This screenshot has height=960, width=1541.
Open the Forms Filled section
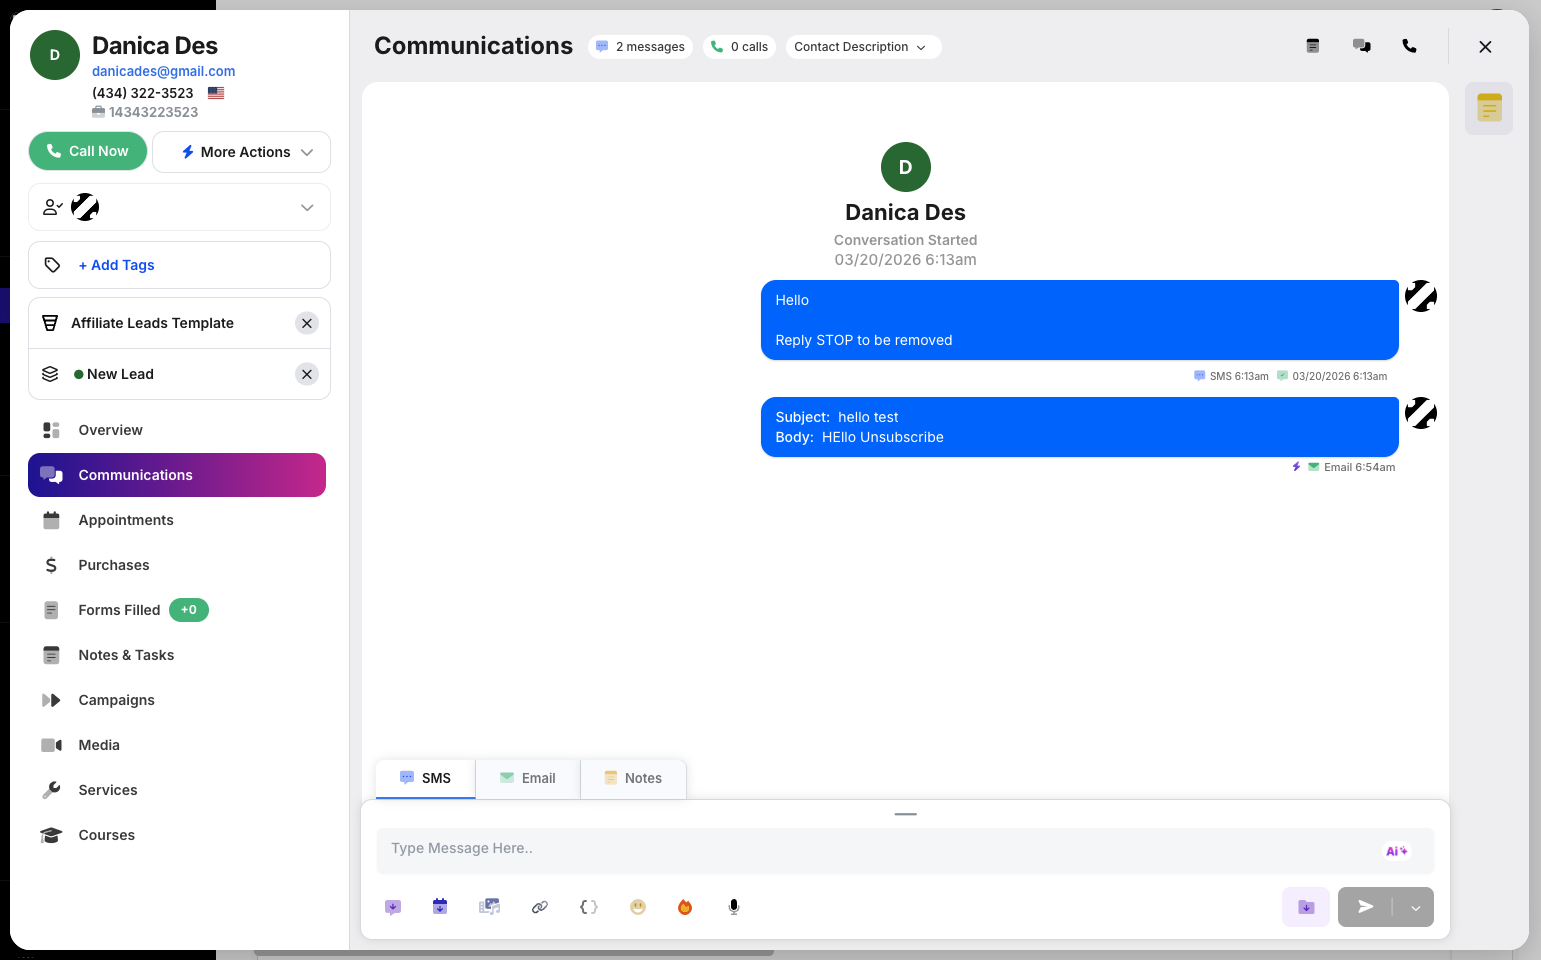click(x=177, y=610)
